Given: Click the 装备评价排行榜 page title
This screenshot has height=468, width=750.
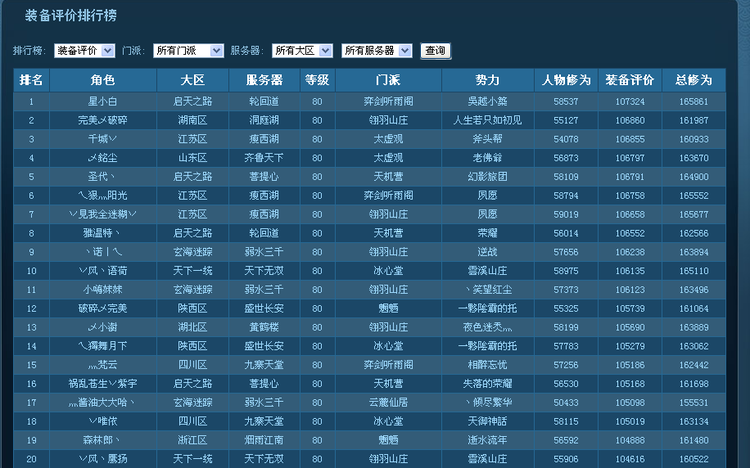Looking at the screenshot, I should pos(71,15).
